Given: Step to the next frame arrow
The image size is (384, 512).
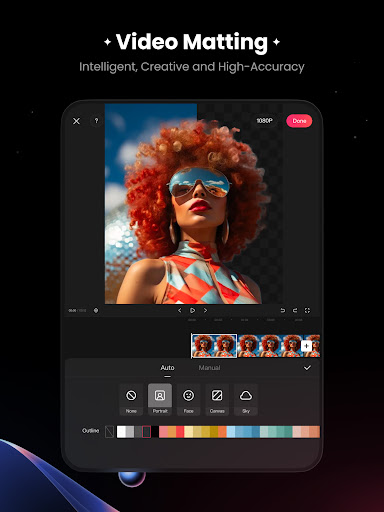Looking at the screenshot, I should (x=205, y=310).
